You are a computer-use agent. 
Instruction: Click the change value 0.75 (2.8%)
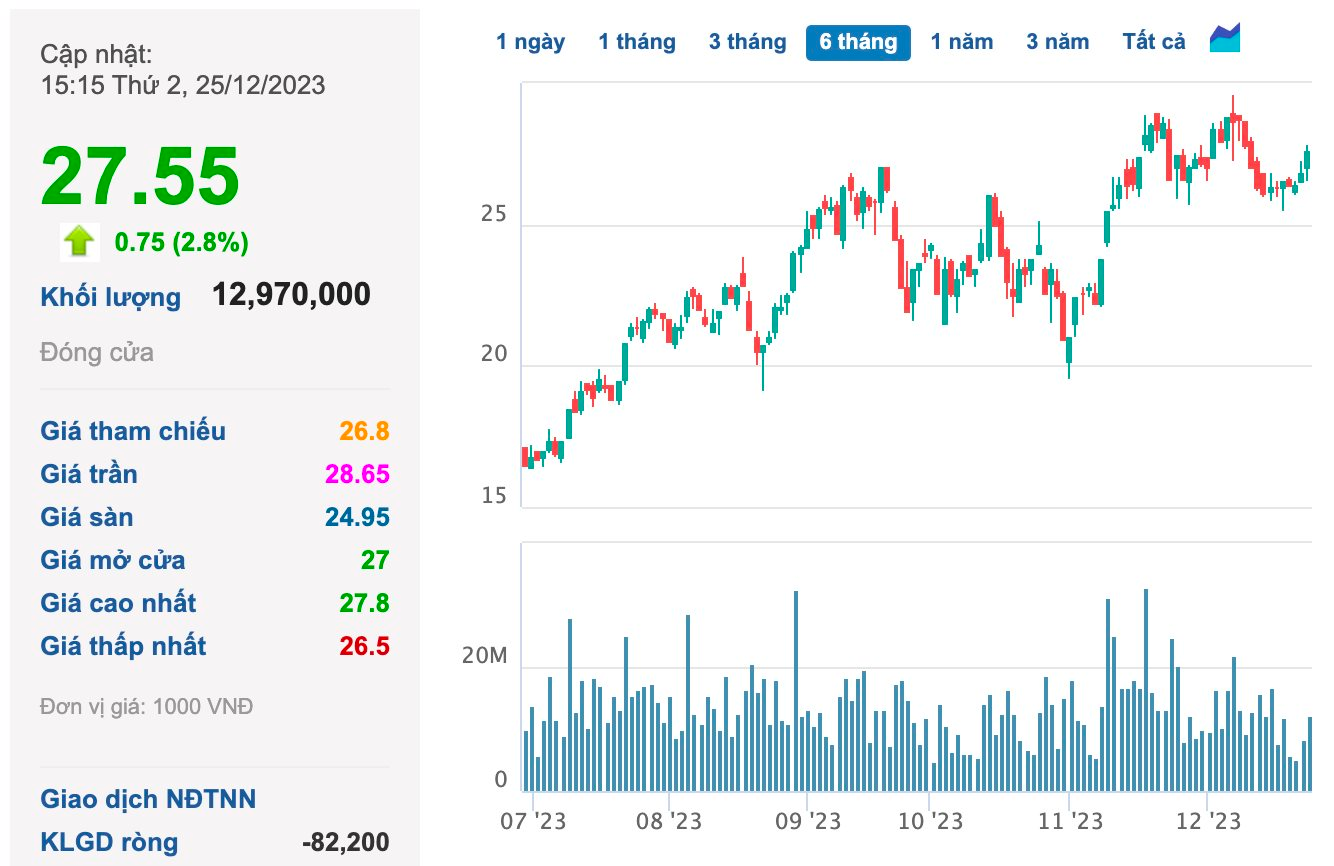181,242
